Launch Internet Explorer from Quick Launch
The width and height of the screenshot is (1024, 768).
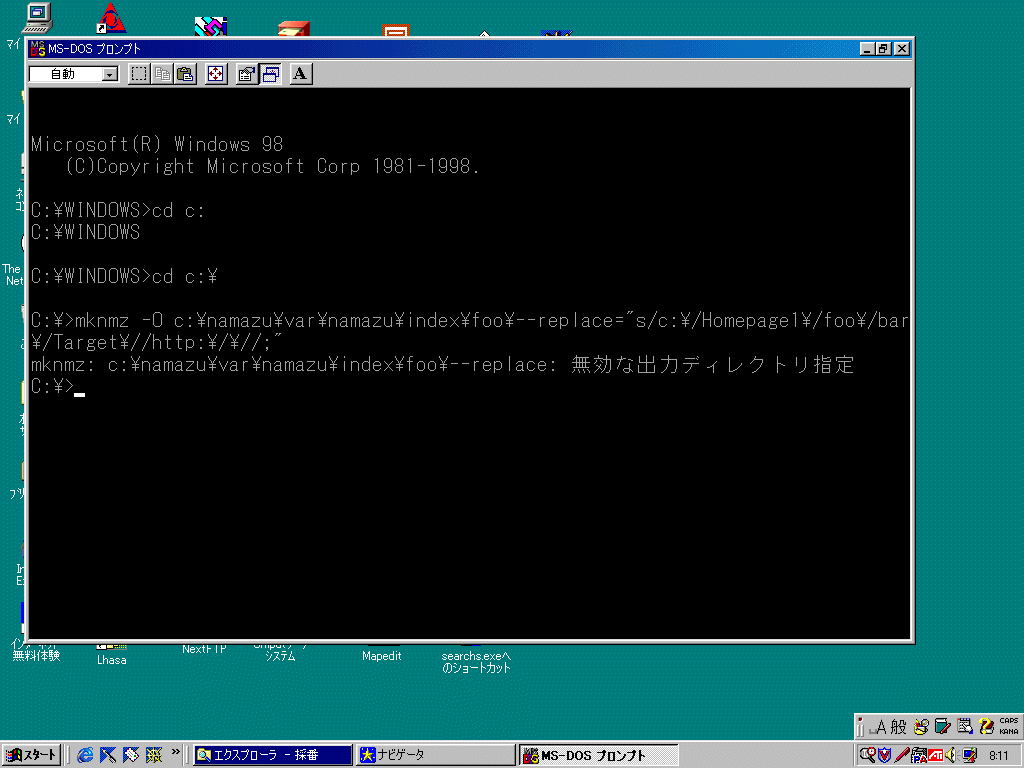tap(85, 755)
